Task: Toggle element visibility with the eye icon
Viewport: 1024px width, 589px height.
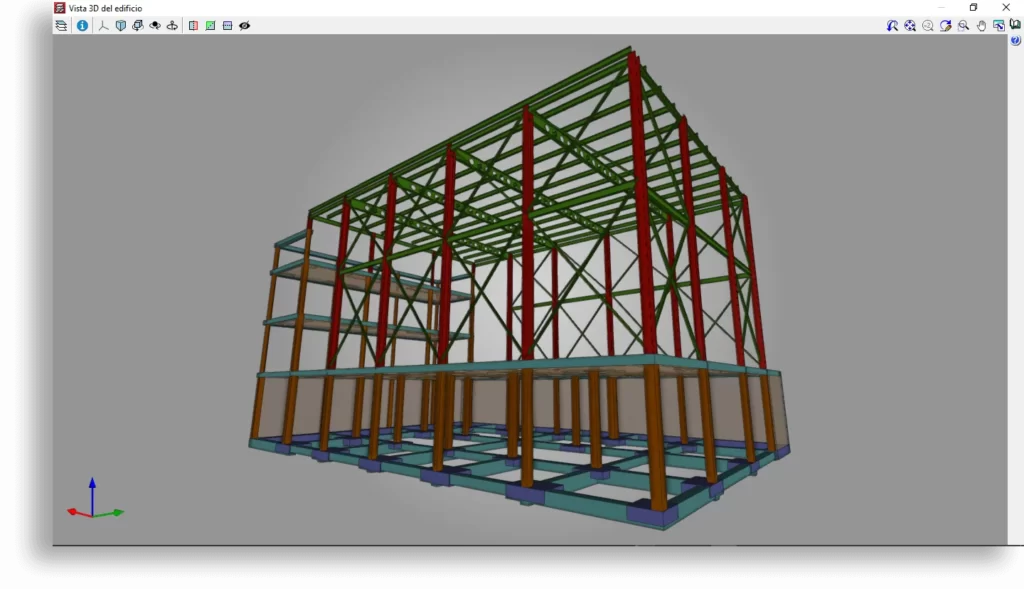Action: click(x=244, y=25)
